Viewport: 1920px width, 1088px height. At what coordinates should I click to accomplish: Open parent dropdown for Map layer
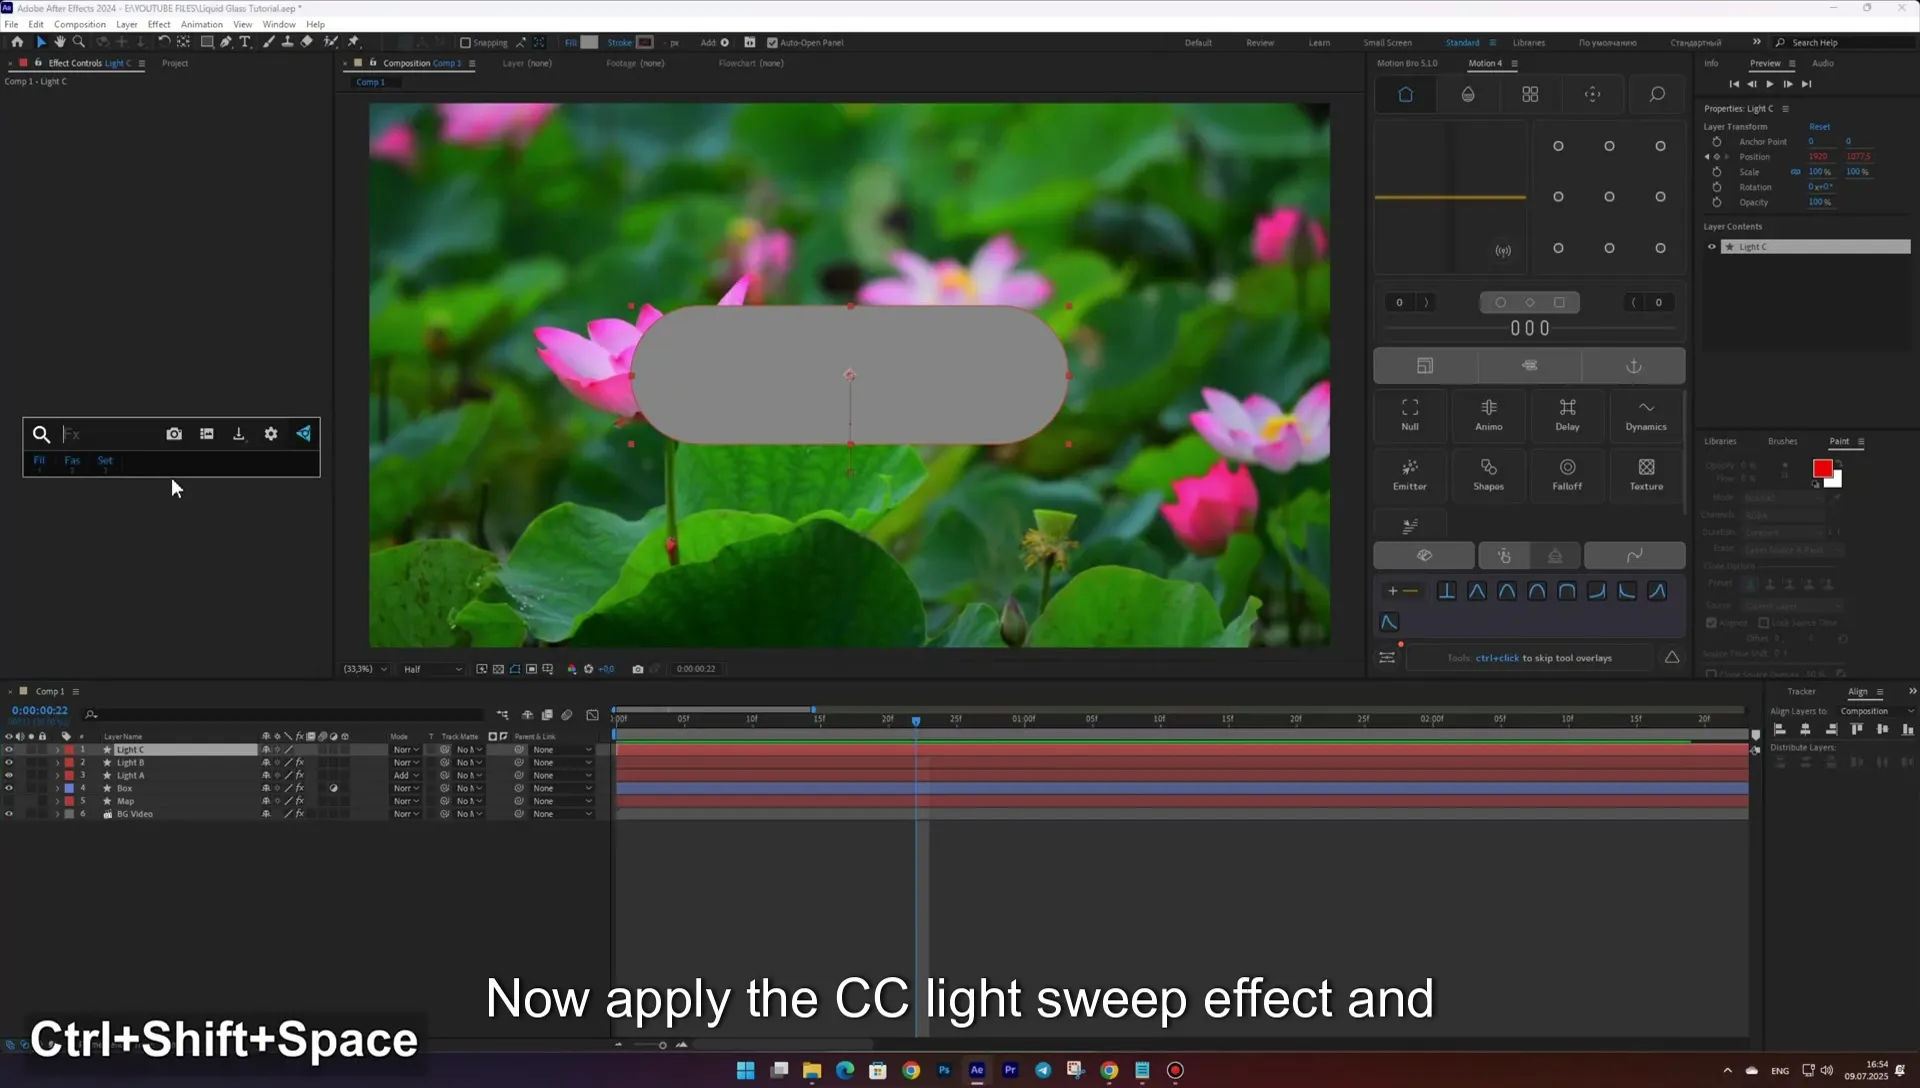pos(562,802)
